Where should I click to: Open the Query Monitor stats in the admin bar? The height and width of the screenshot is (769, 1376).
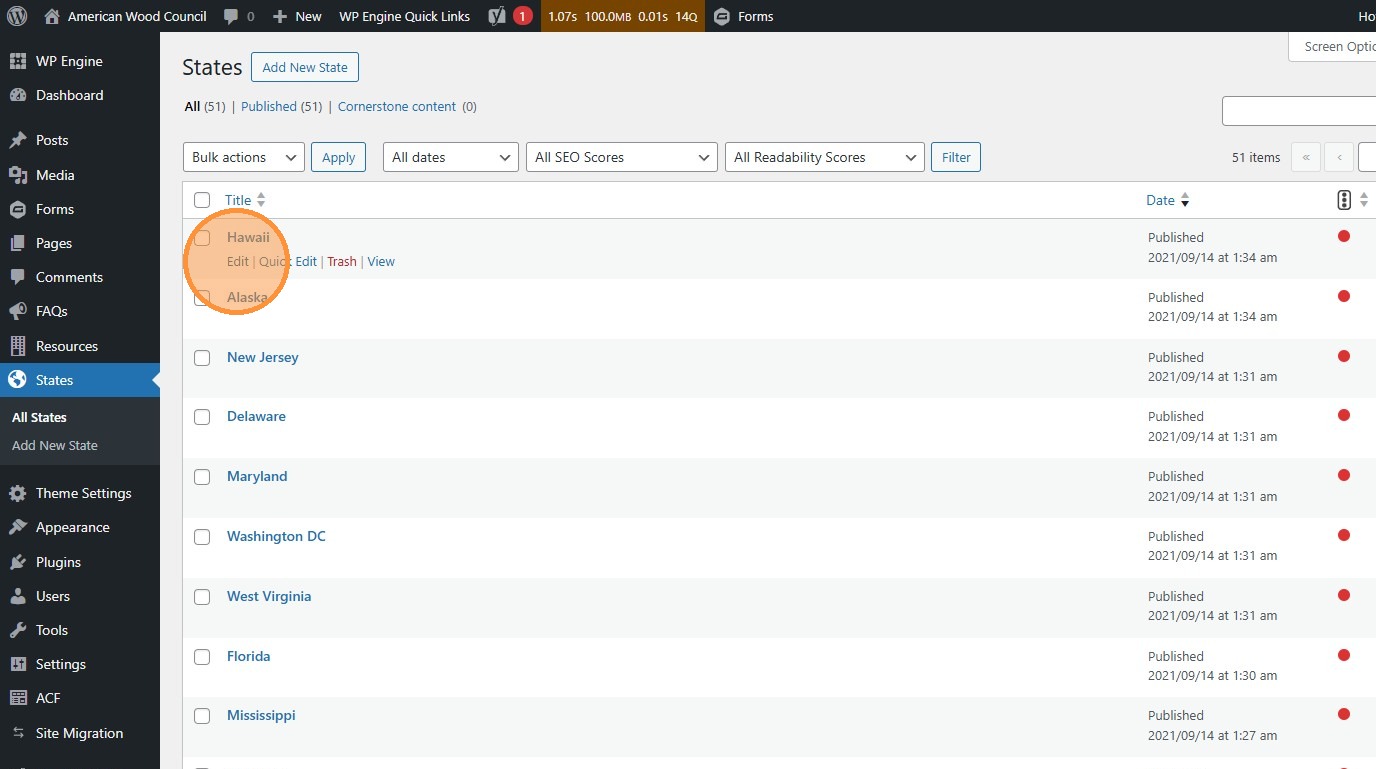click(623, 16)
